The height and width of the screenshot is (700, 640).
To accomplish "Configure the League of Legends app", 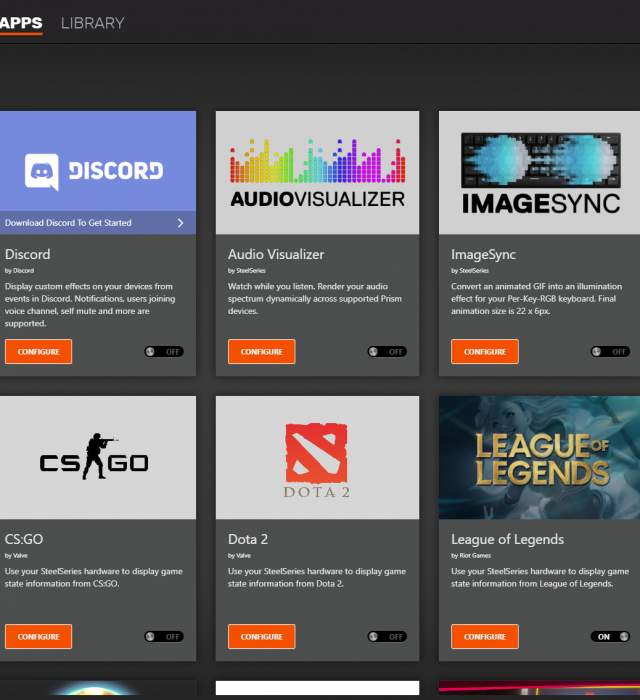I will pos(485,636).
